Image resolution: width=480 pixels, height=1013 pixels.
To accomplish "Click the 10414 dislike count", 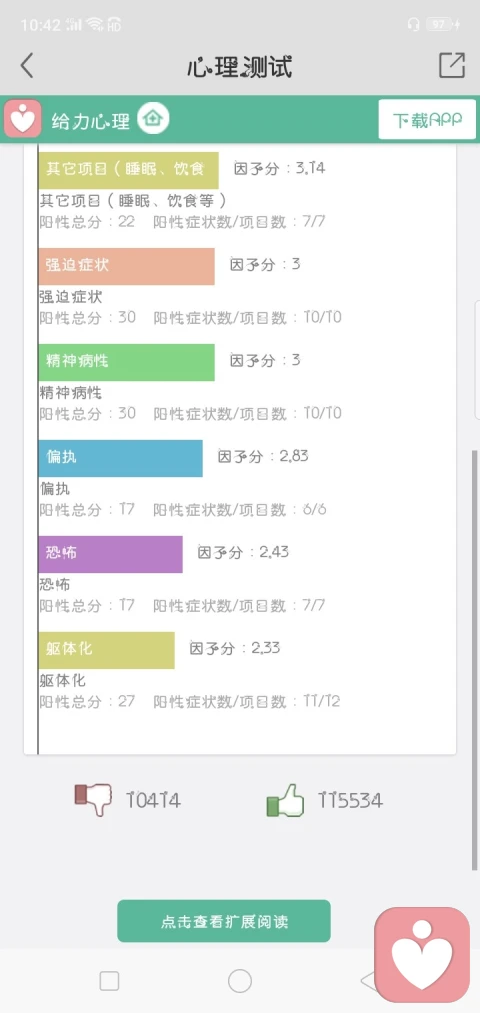I will tap(154, 801).
